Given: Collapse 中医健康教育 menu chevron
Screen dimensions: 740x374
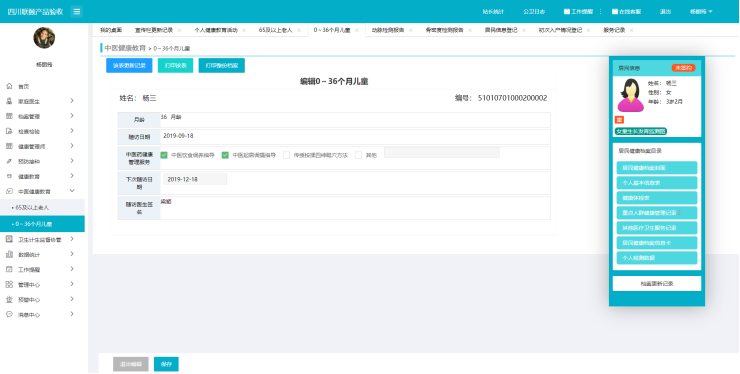Looking at the screenshot, I should click(x=72, y=191).
